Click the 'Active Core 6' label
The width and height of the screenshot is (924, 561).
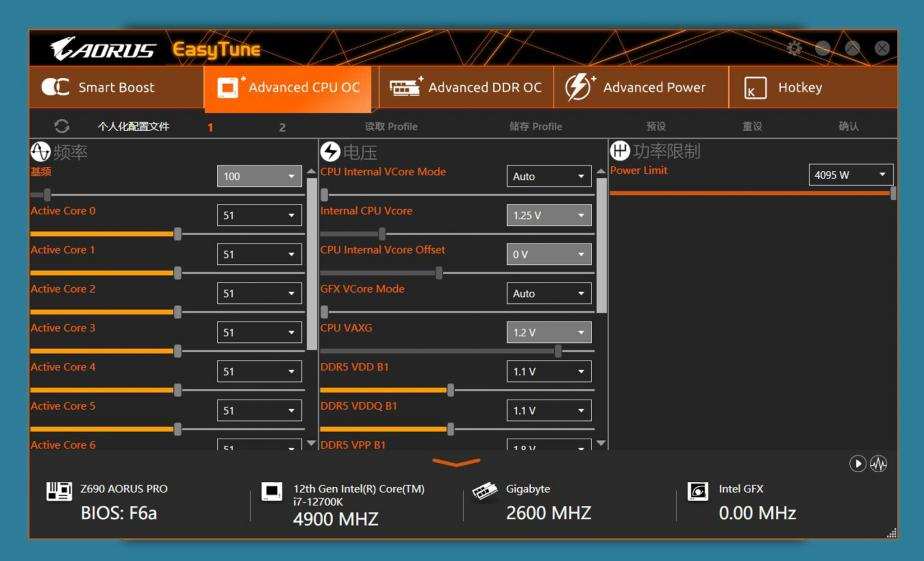pyautogui.click(x=63, y=445)
